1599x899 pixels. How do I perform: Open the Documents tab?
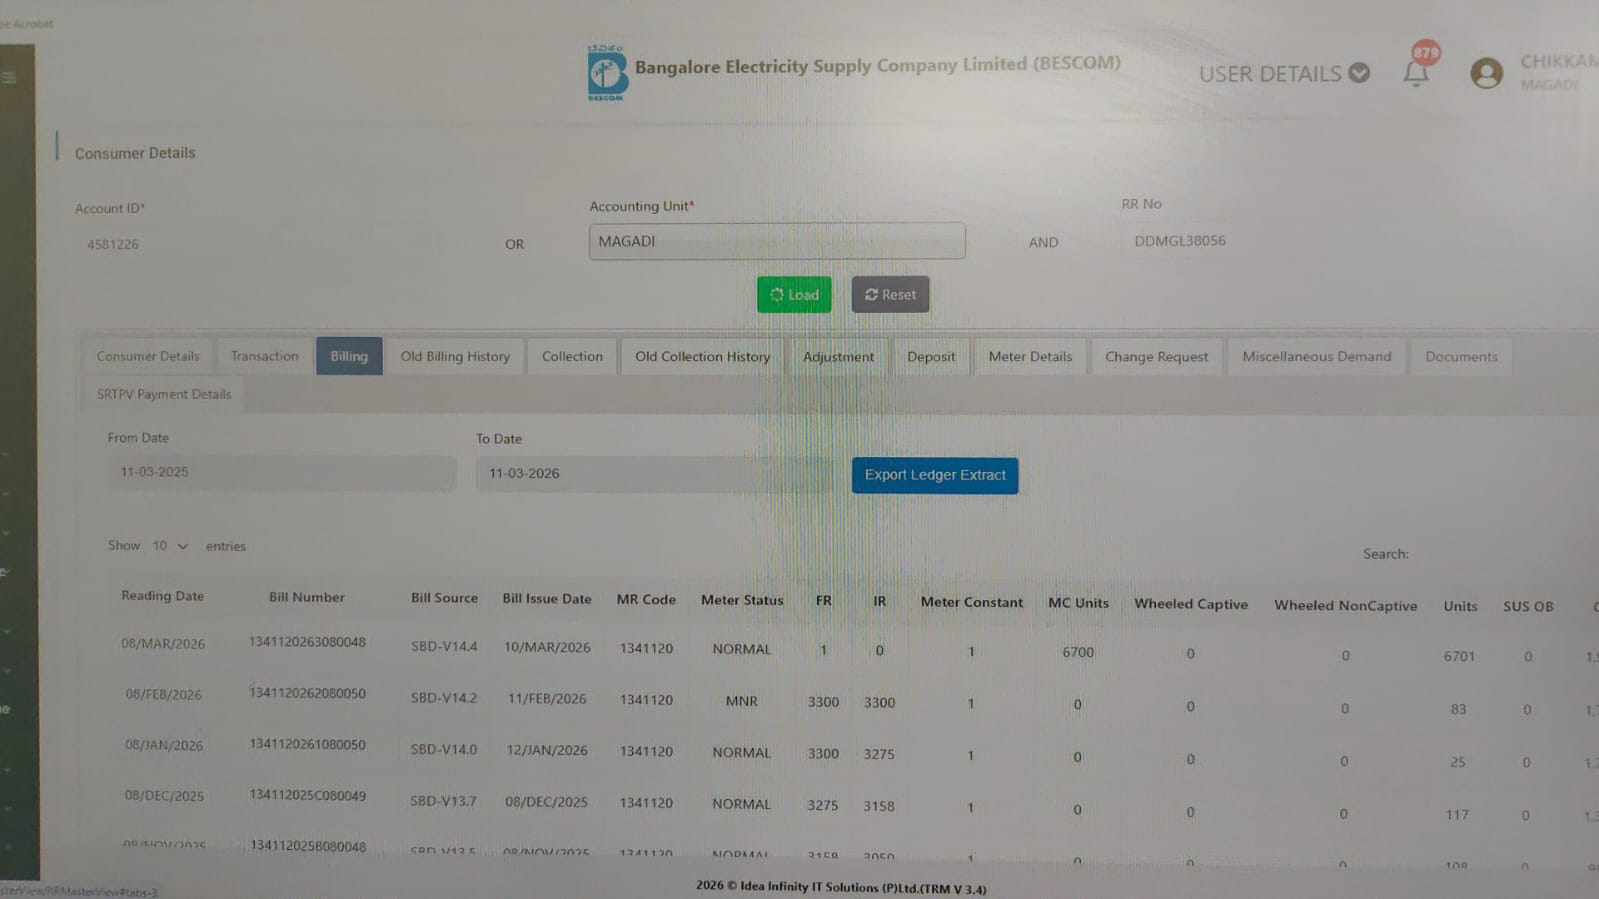1461,357
